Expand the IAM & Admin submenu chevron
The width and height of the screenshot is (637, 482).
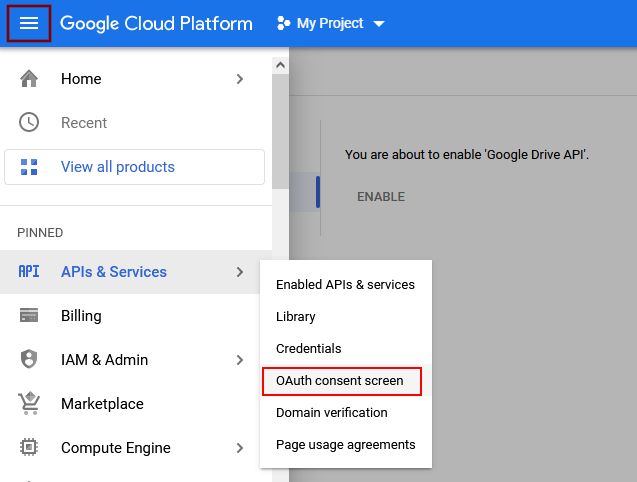(x=240, y=360)
